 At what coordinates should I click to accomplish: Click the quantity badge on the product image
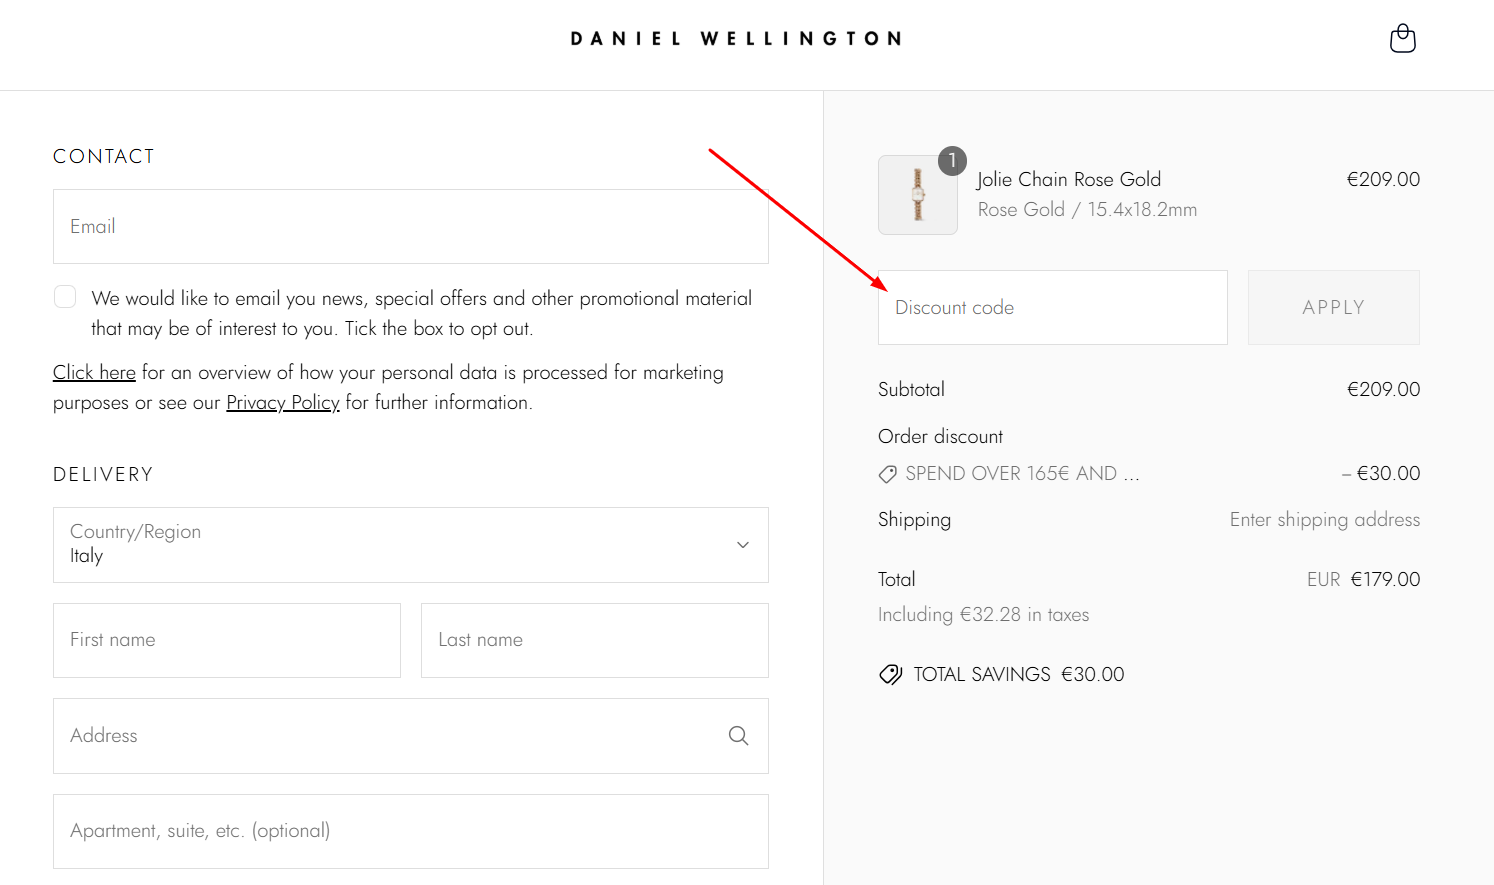(952, 160)
